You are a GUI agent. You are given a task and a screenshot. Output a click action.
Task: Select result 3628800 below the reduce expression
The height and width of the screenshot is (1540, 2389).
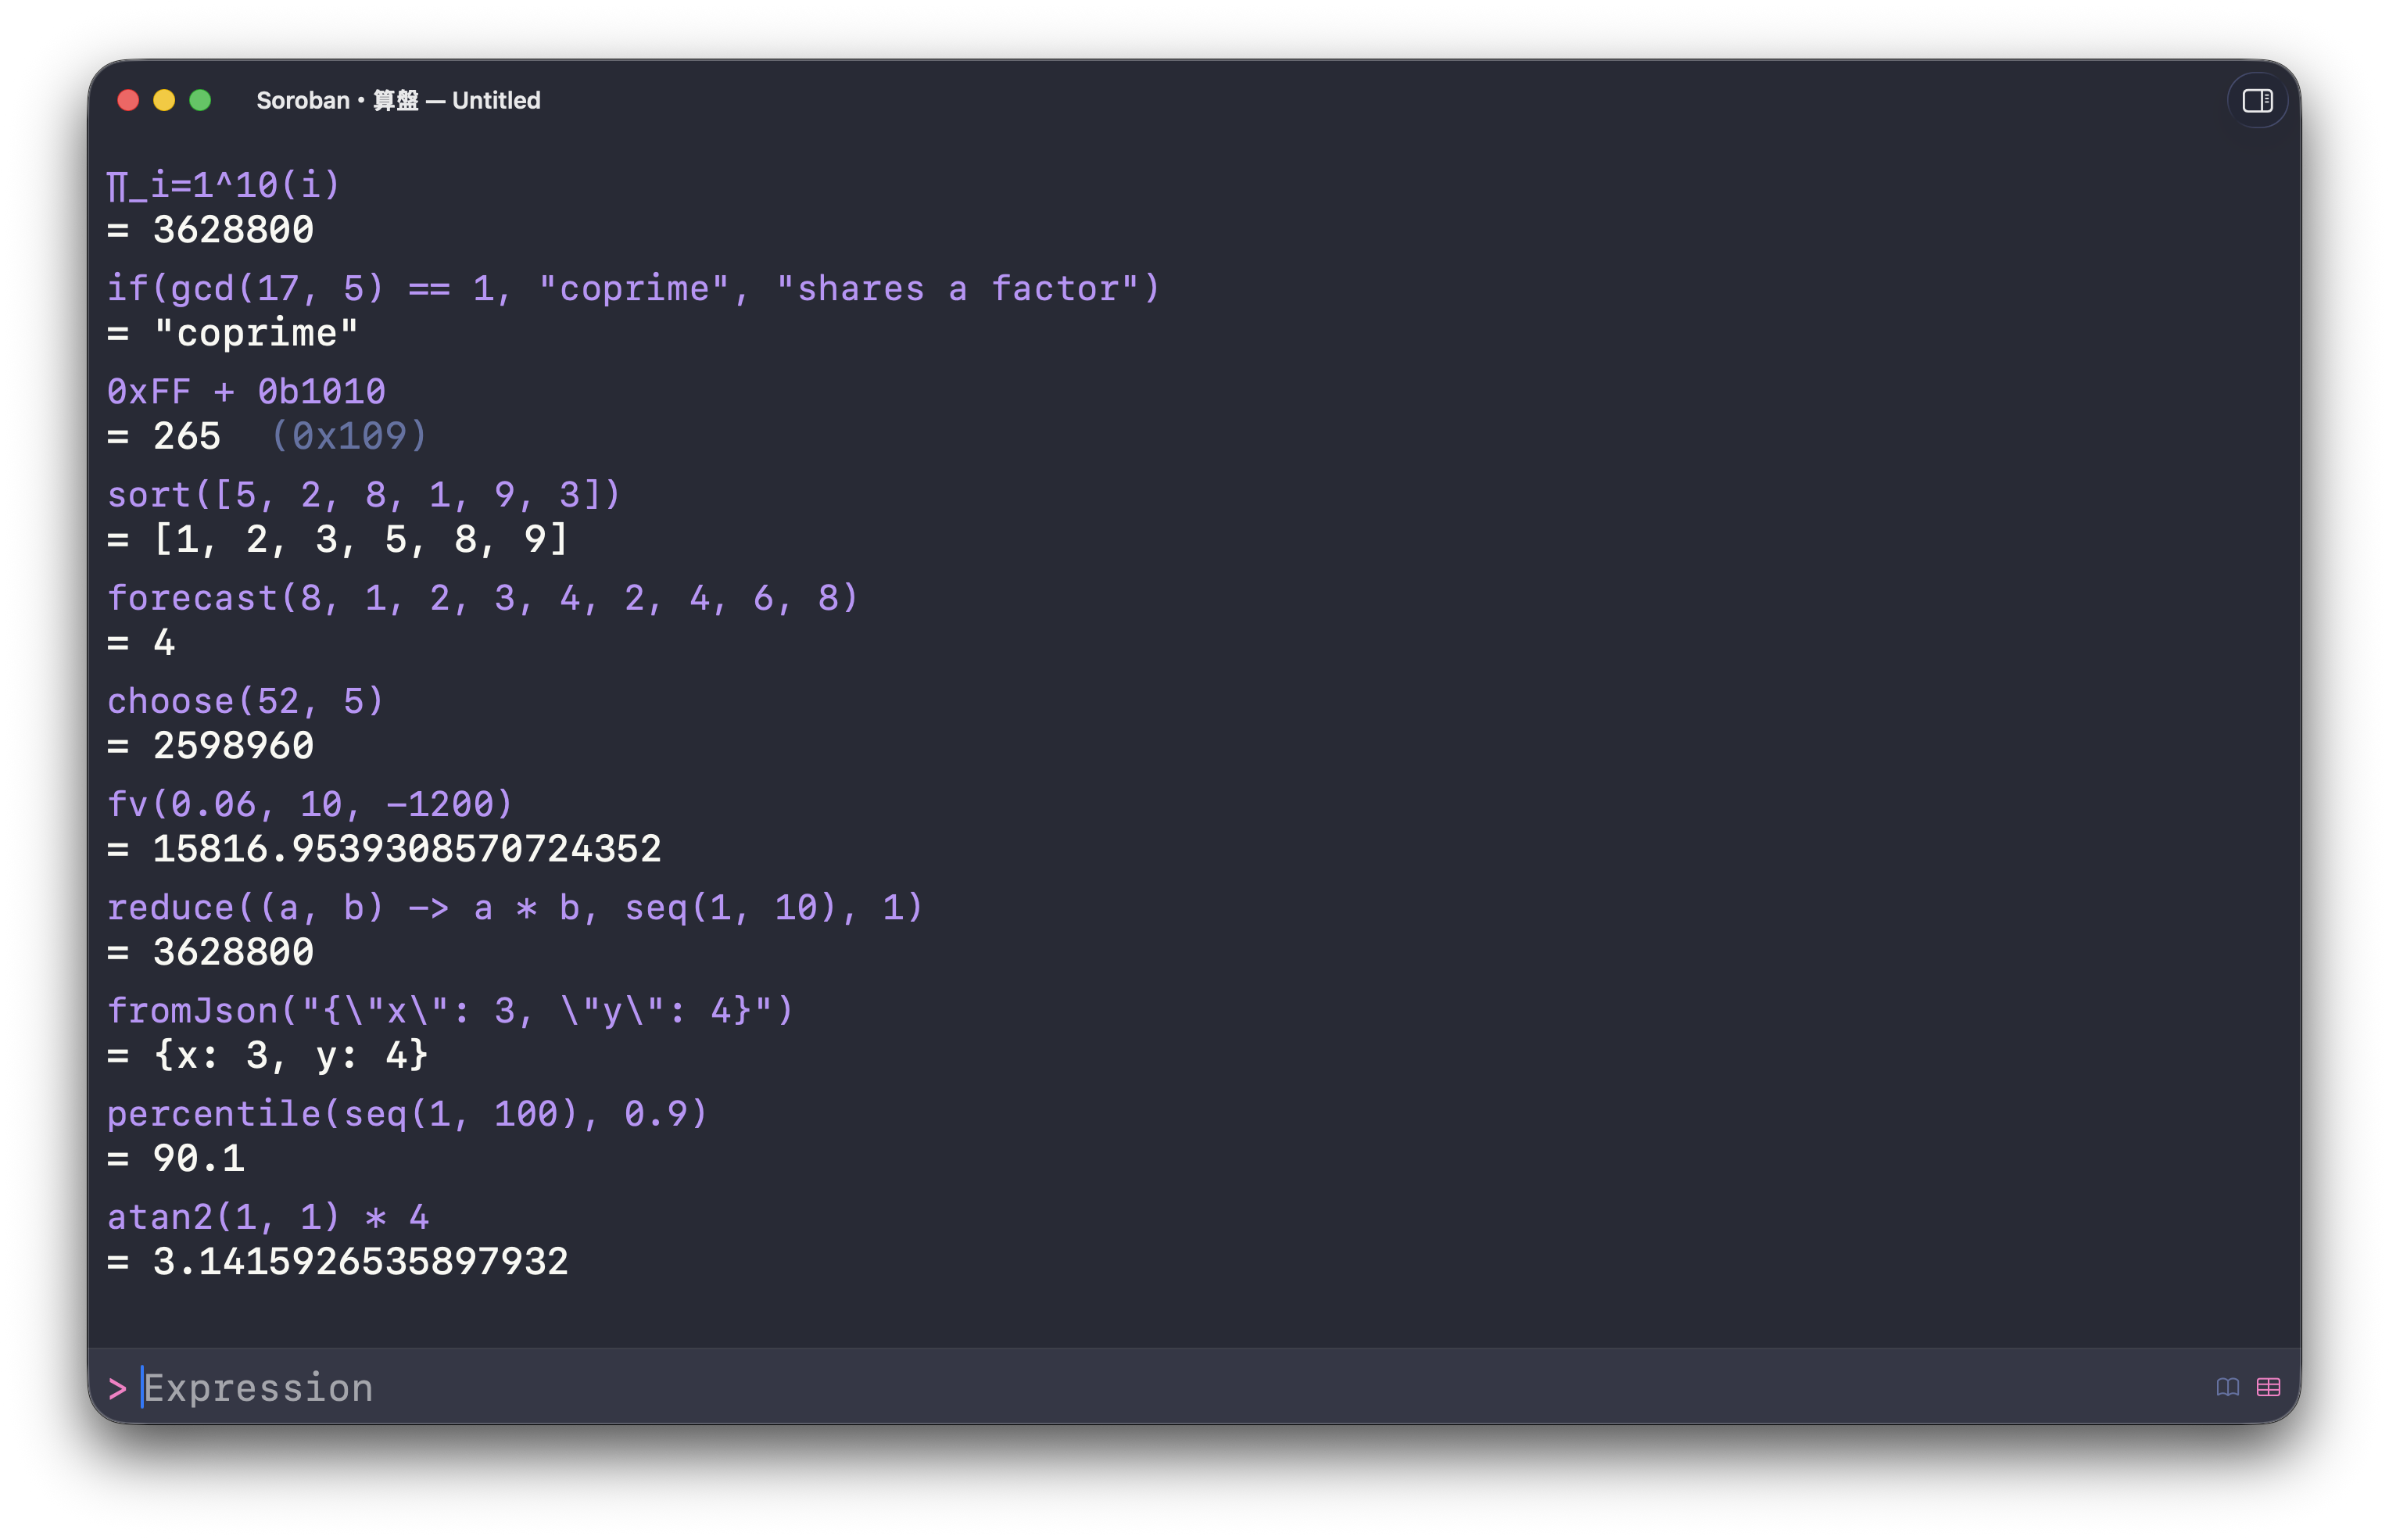coord(233,952)
